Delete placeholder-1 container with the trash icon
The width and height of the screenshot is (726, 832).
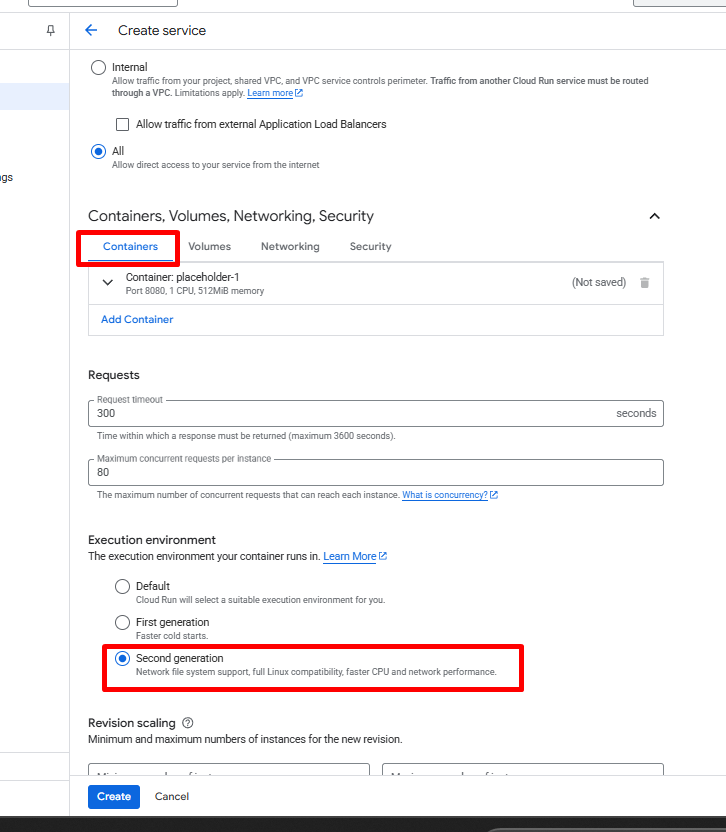coord(645,283)
